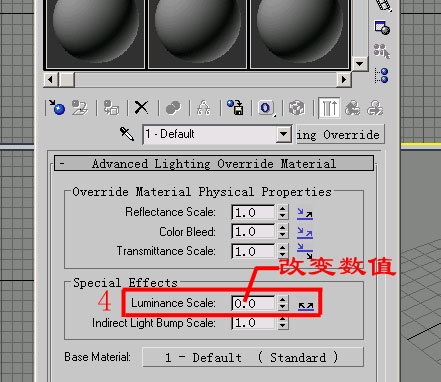Screen dimensions: 441x382
Task: Click the Luminance Scale value field
Action: click(x=253, y=303)
